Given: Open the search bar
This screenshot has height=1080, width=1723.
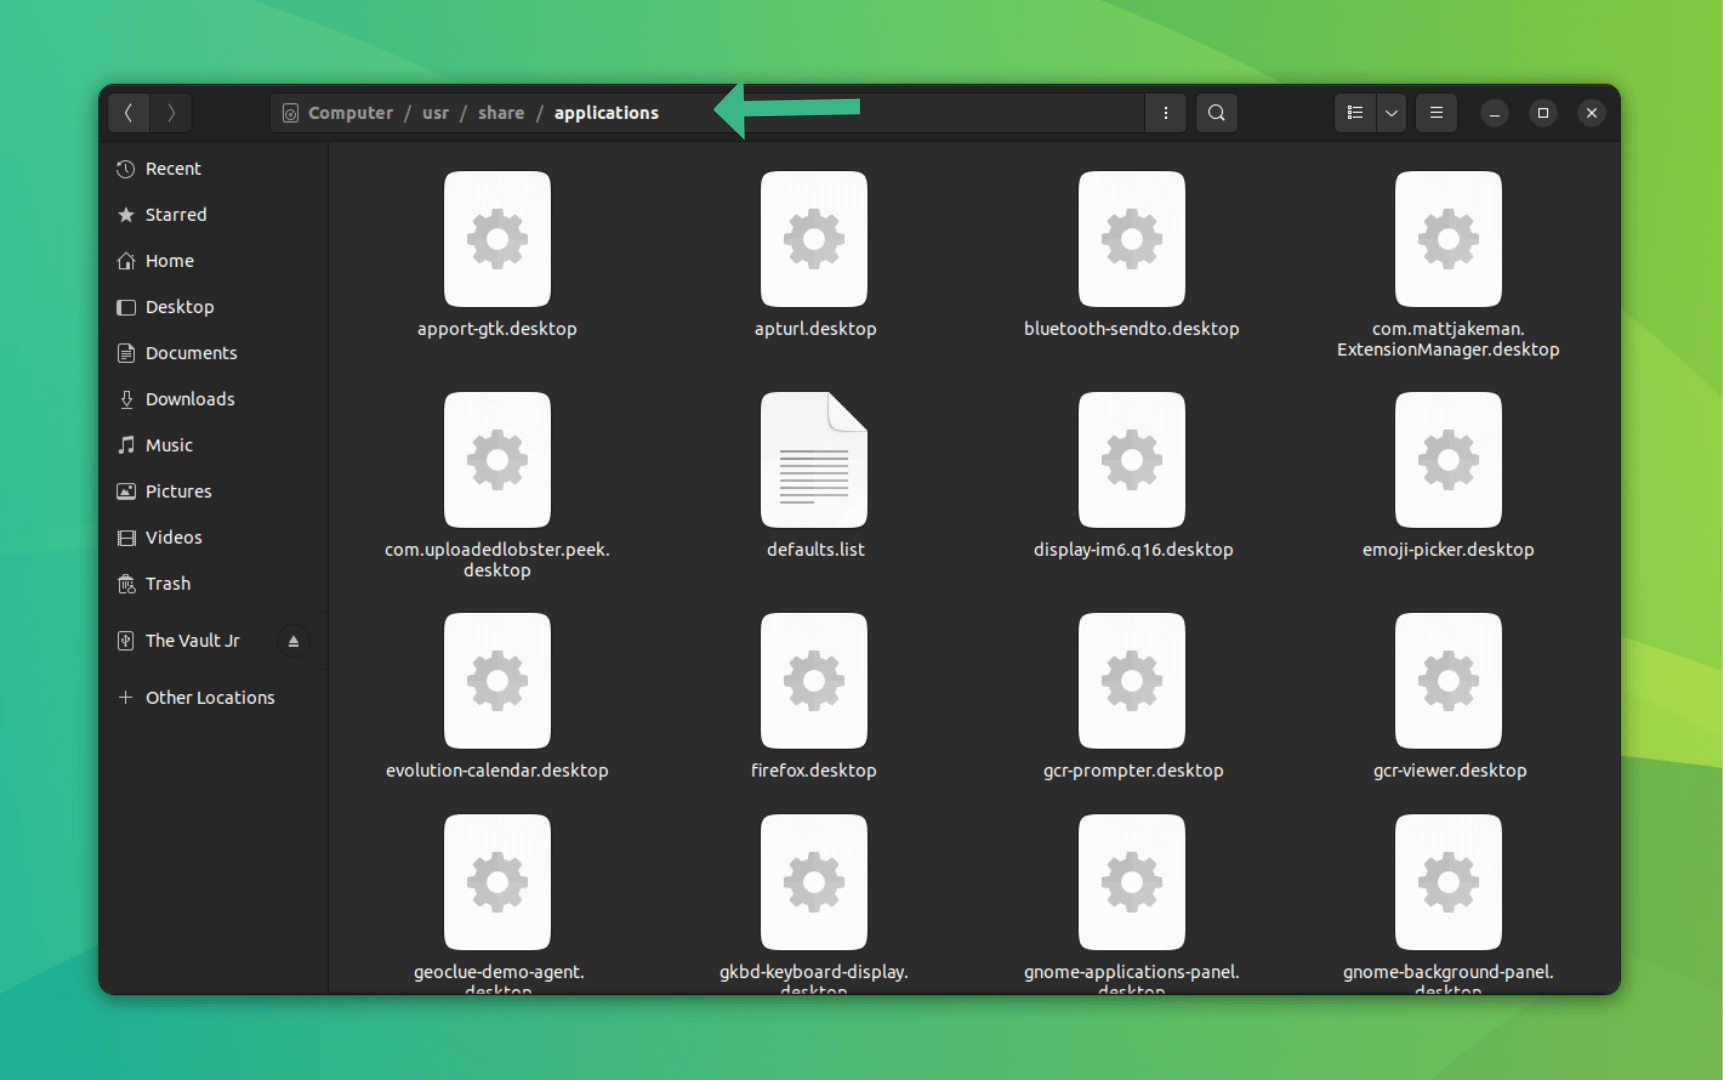Looking at the screenshot, I should tap(1216, 112).
